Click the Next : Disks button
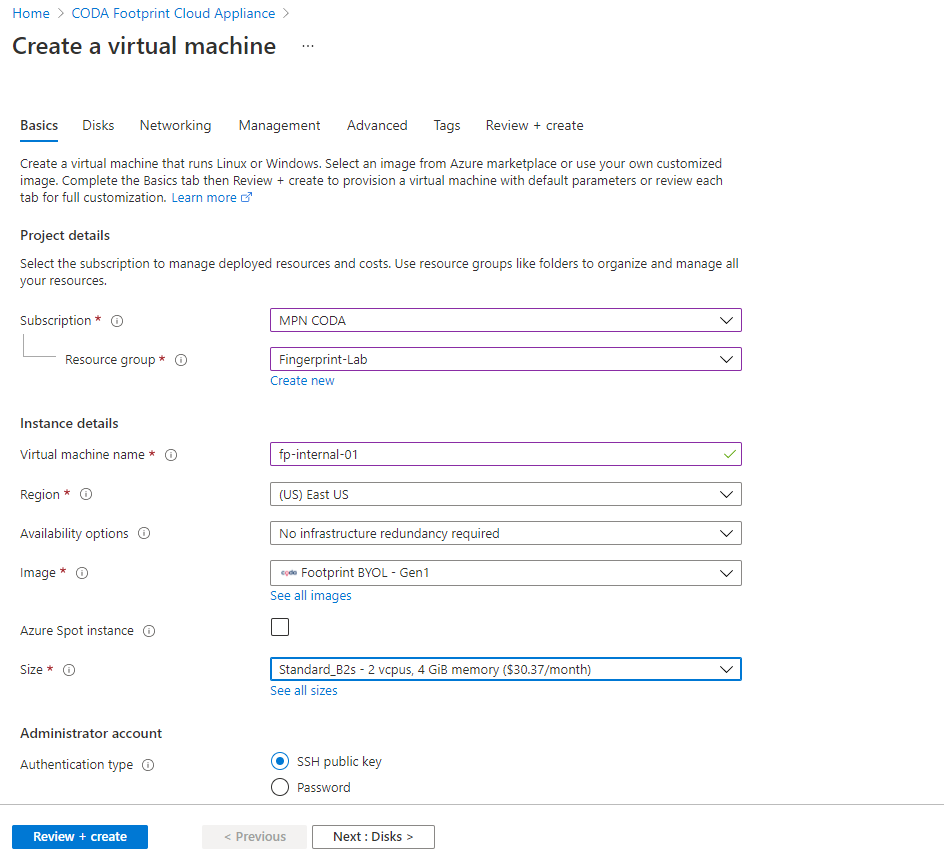 coord(373,837)
